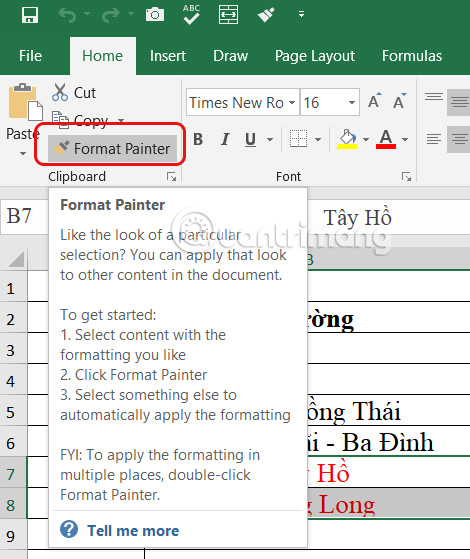470x559 pixels.
Task: Click the Copy button
Action: [80, 121]
